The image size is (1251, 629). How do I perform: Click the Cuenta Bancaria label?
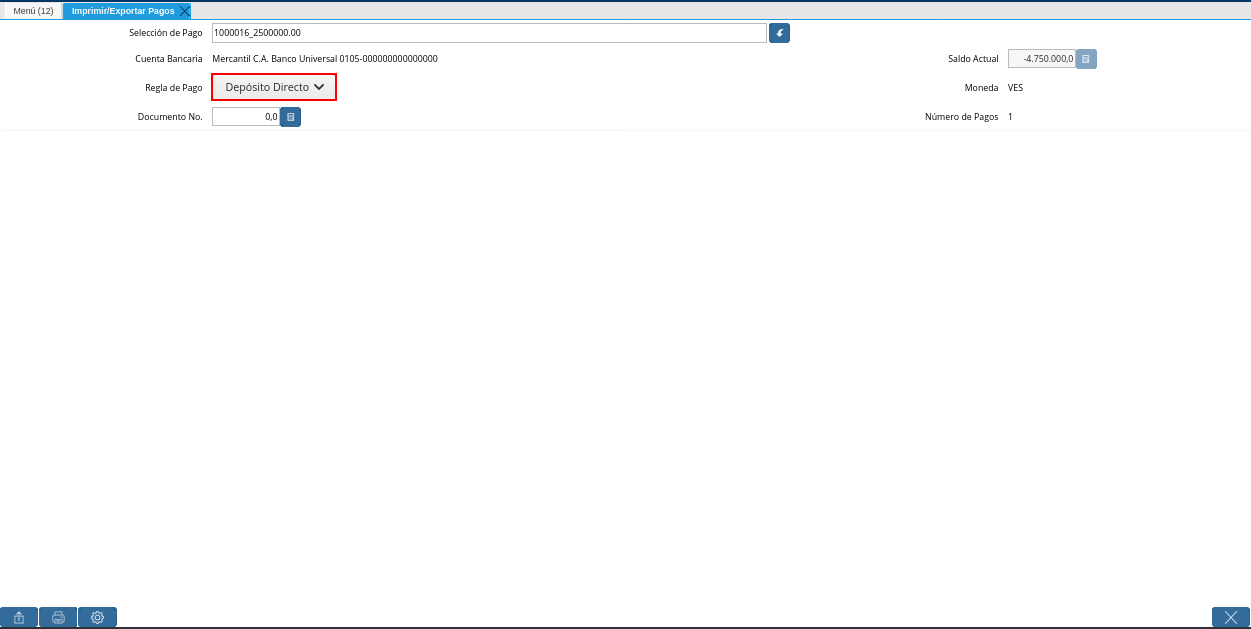(169, 59)
